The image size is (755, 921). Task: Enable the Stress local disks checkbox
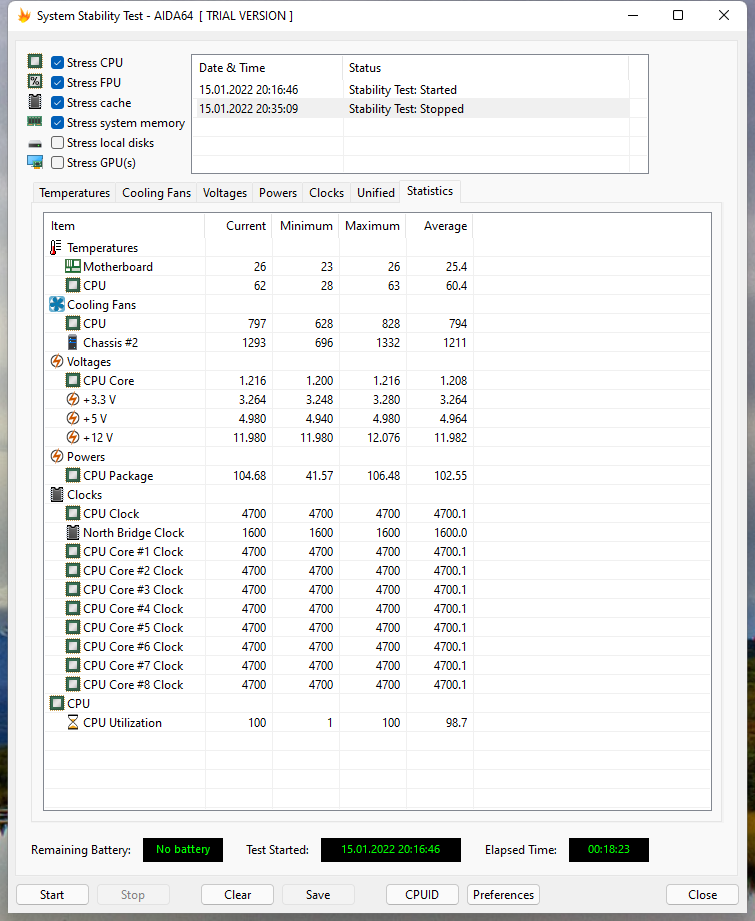click(58, 142)
